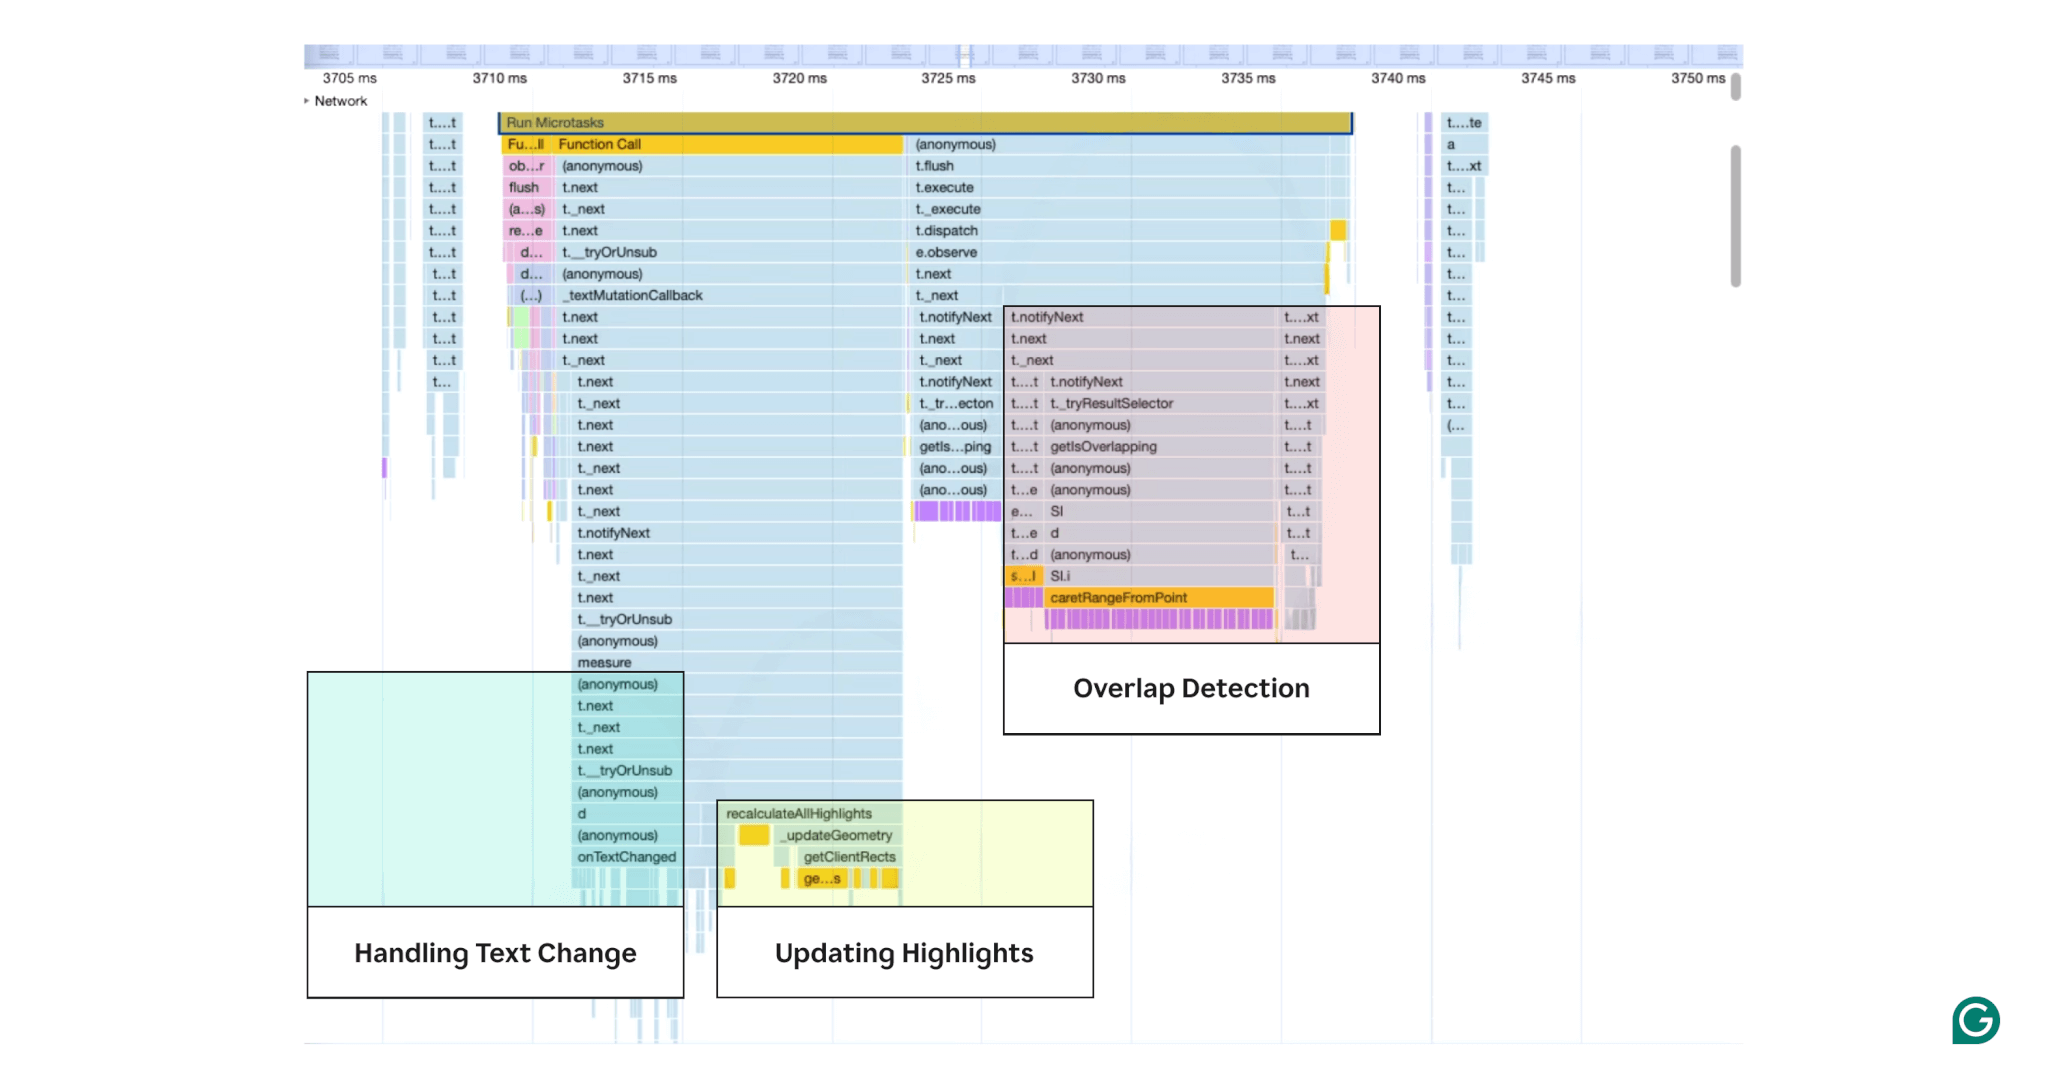Click the 3725 ms timeline marker

[947, 78]
